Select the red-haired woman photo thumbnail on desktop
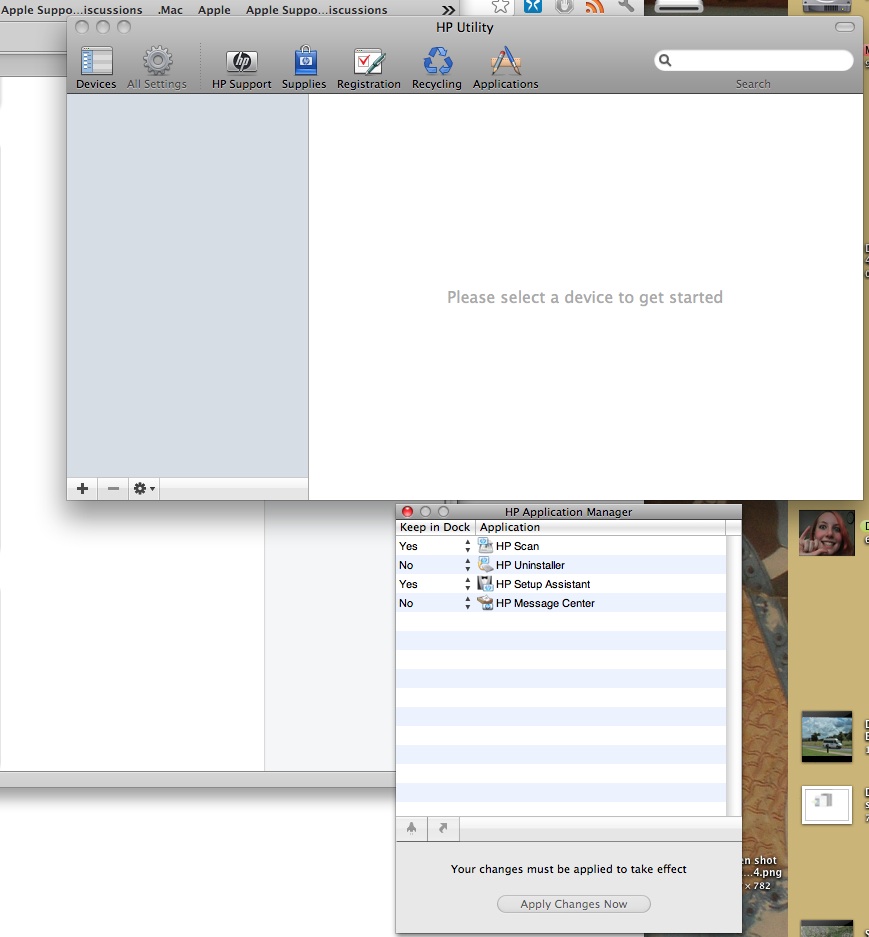 click(x=827, y=533)
